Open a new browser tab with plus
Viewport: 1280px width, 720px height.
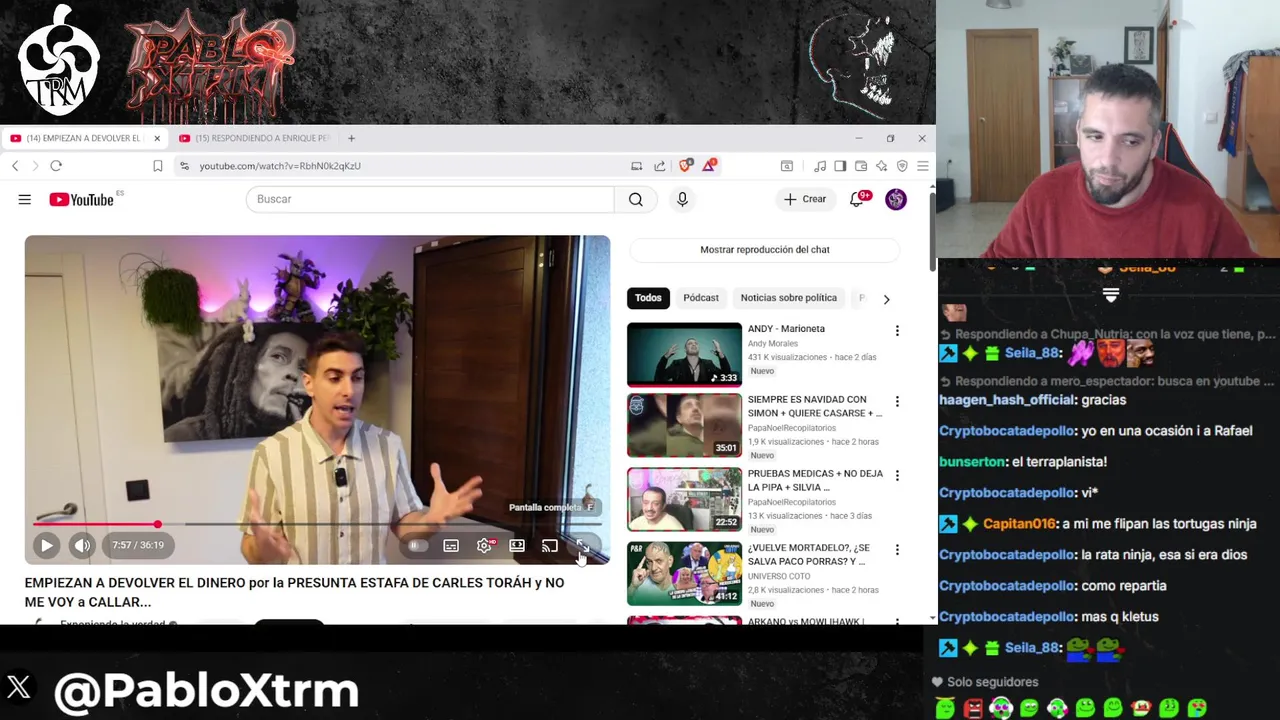point(351,138)
